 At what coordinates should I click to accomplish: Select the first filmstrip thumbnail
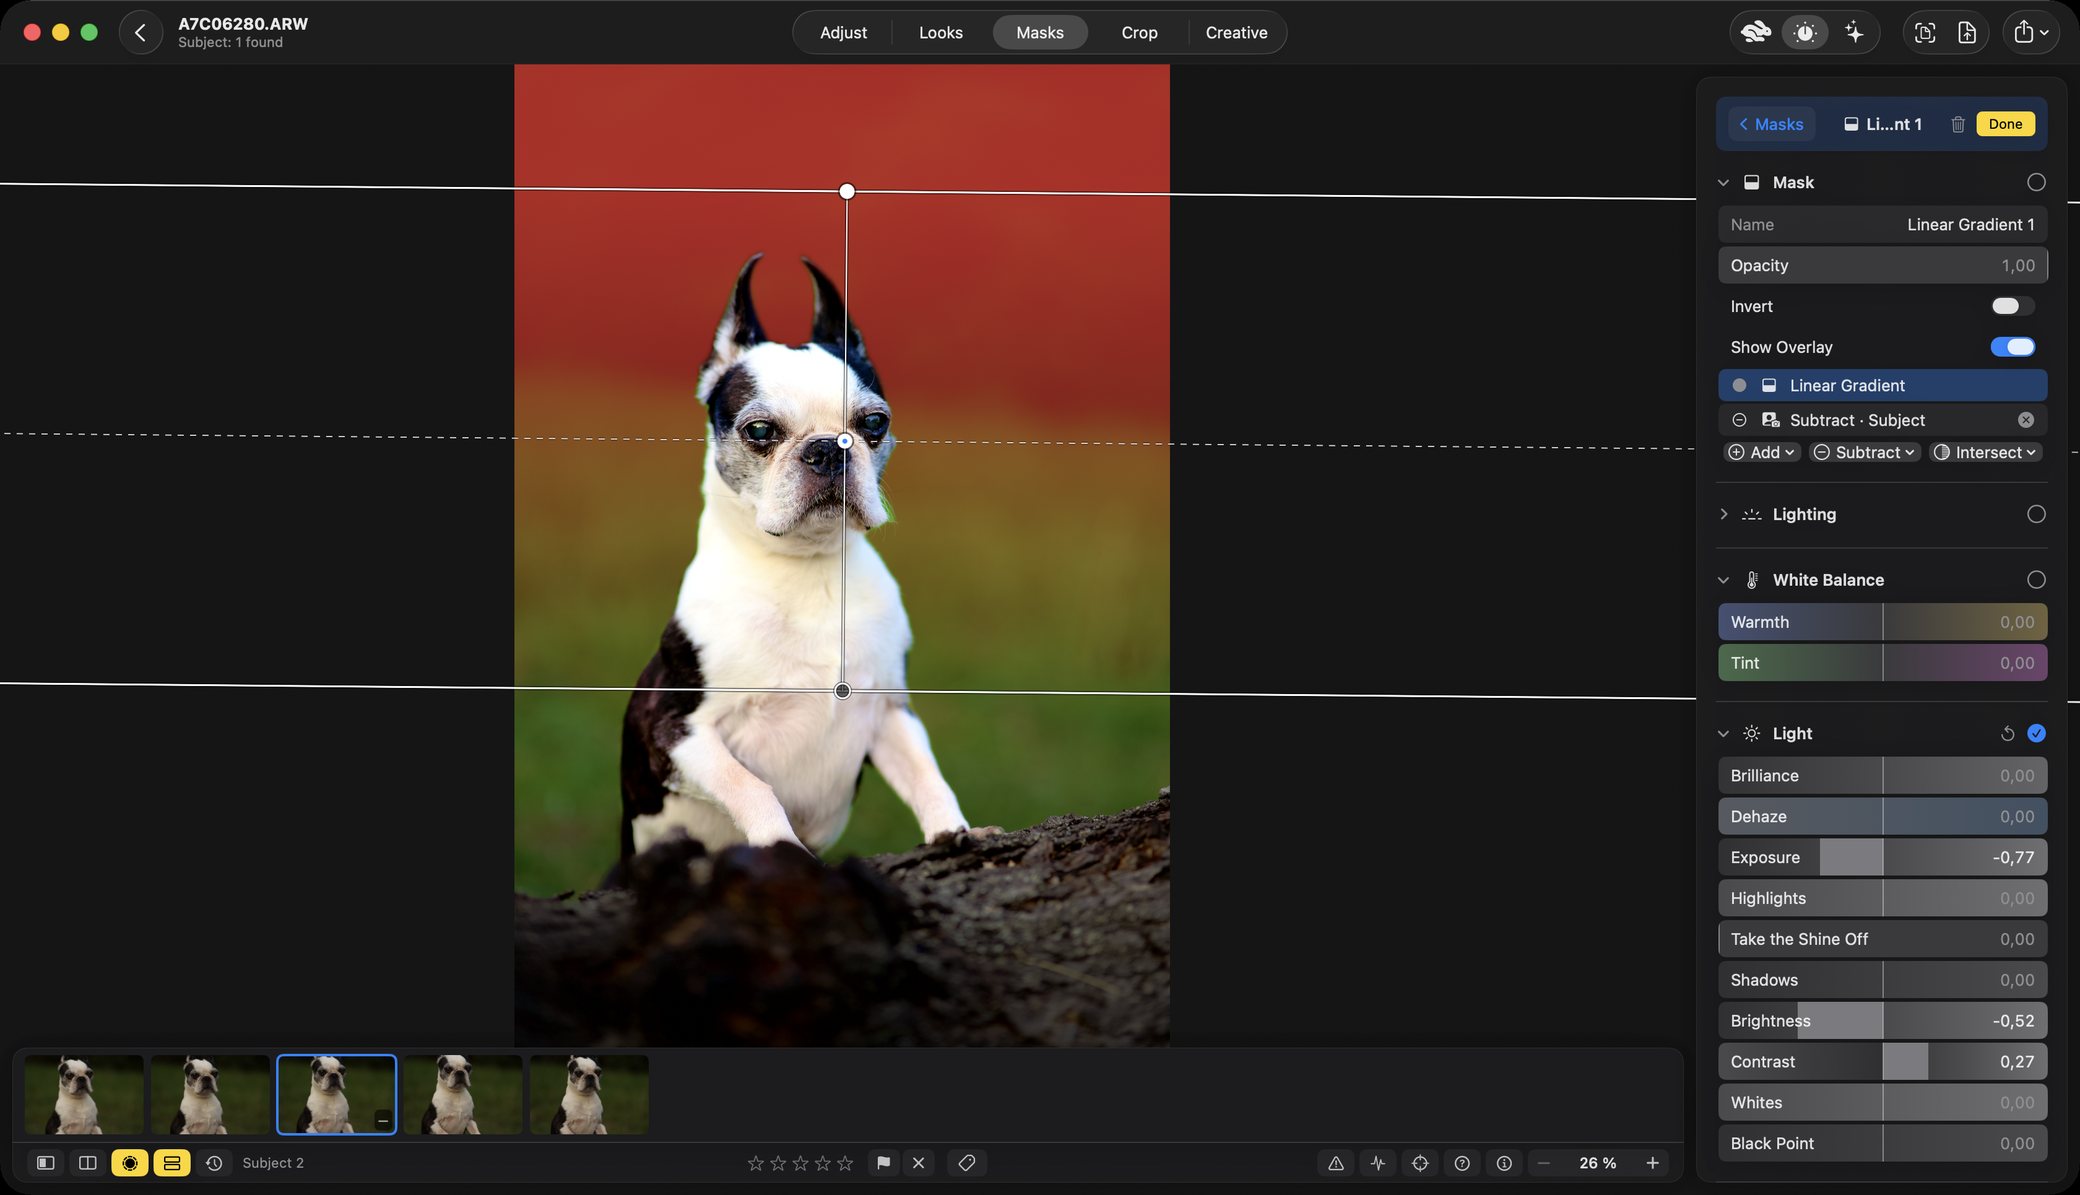click(84, 1094)
